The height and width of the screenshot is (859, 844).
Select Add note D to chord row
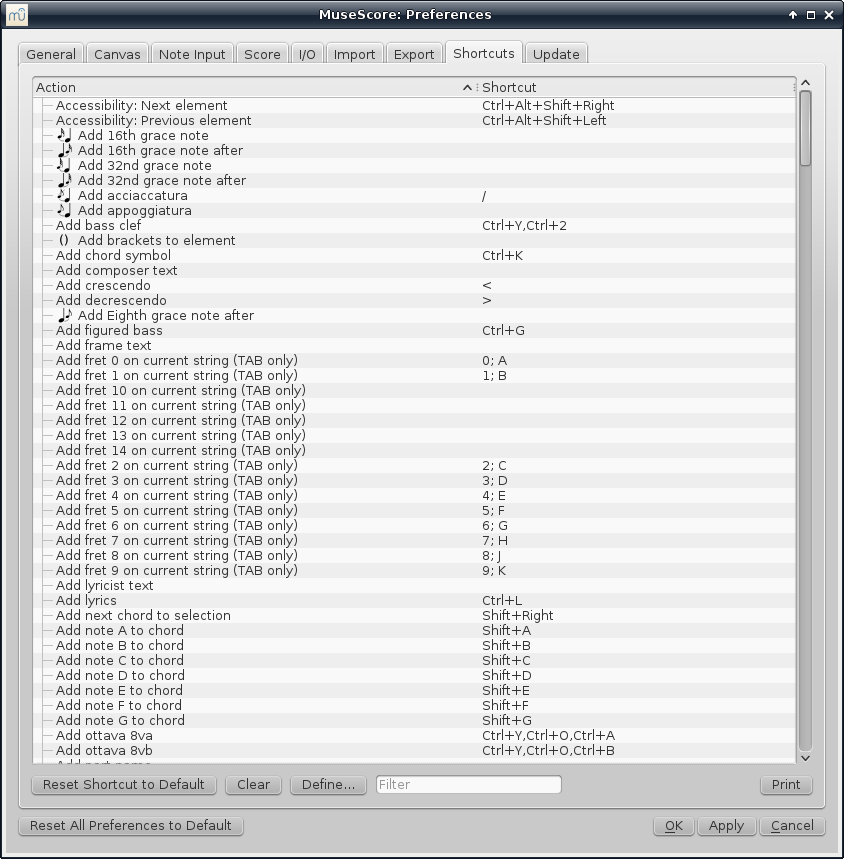(414, 675)
